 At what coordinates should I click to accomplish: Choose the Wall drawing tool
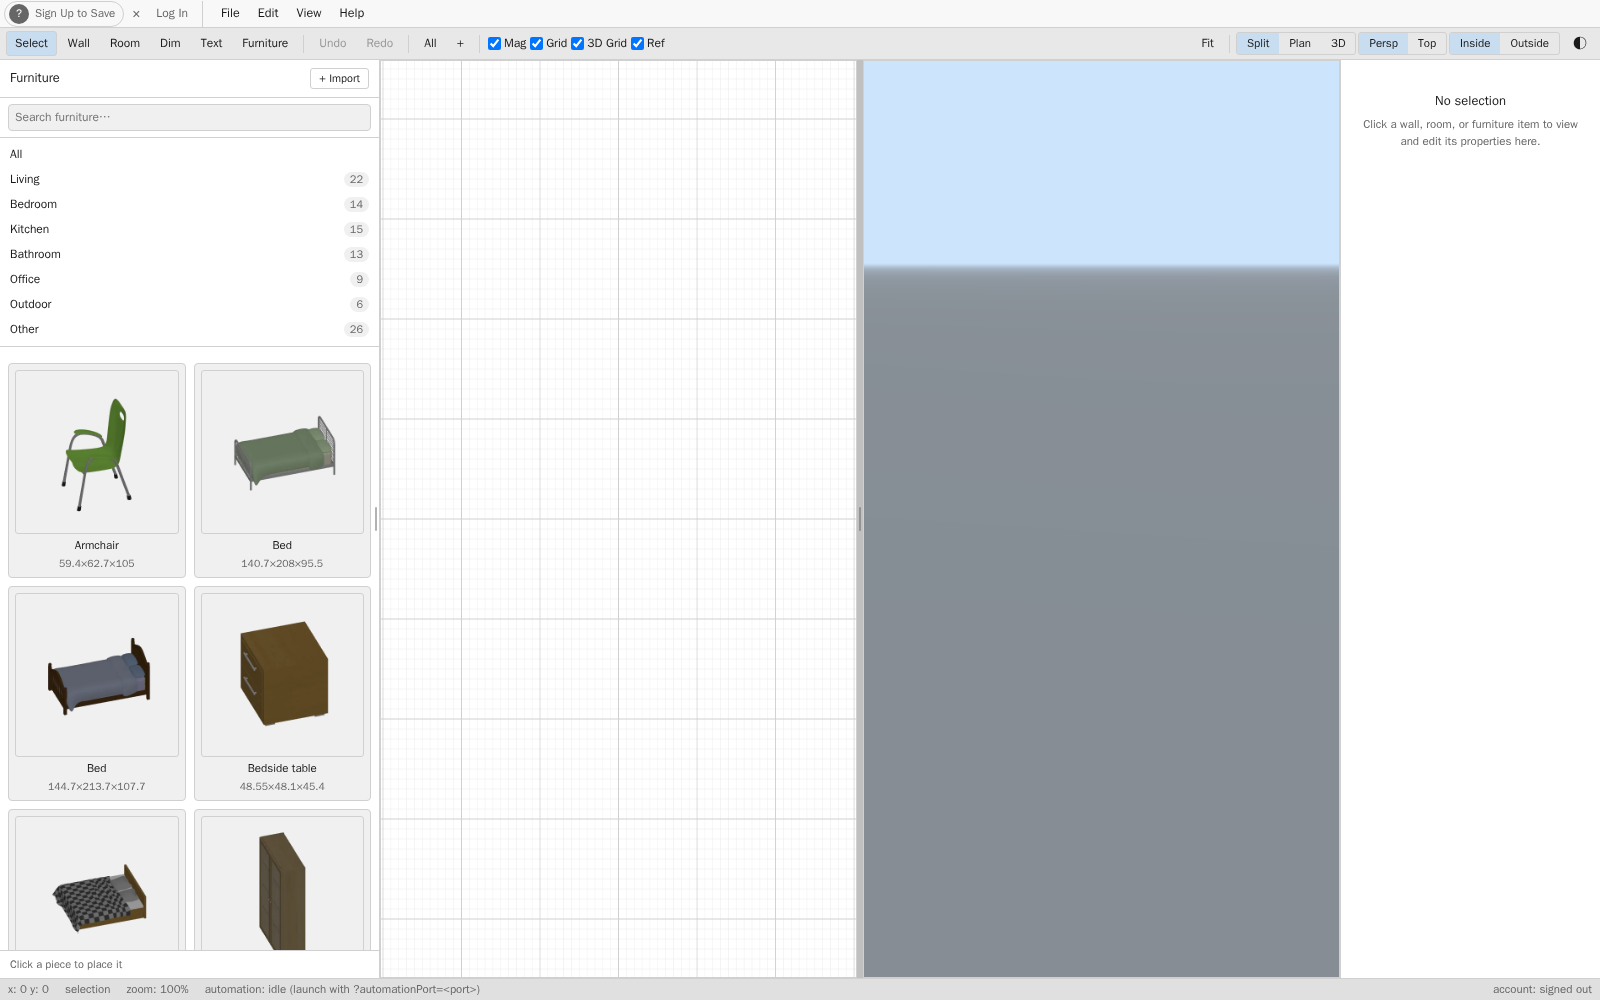pyautogui.click(x=79, y=43)
